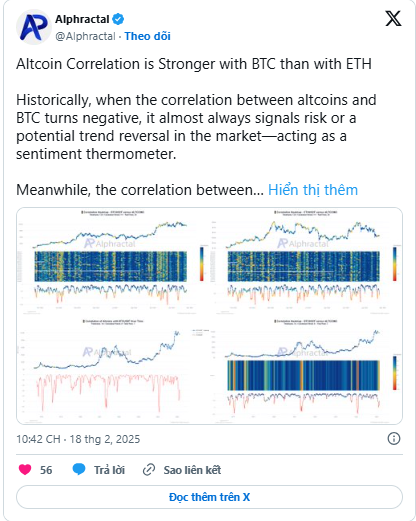Like the tweet with heart icon

coord(25,470)
